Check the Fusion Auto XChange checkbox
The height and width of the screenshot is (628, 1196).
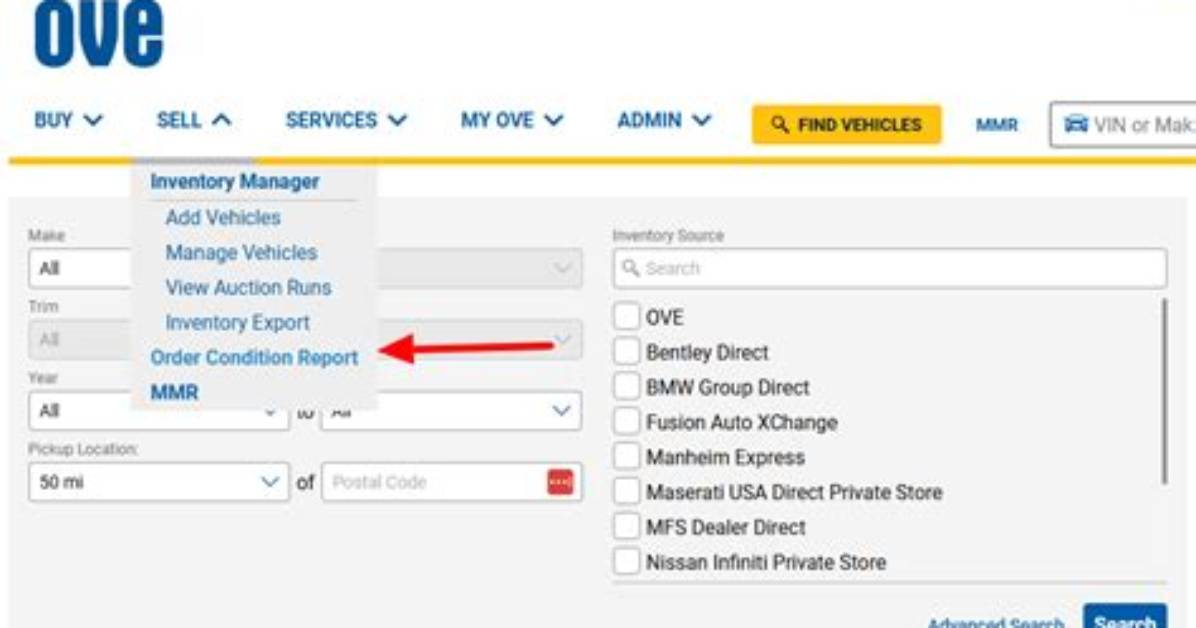[626, 422]
